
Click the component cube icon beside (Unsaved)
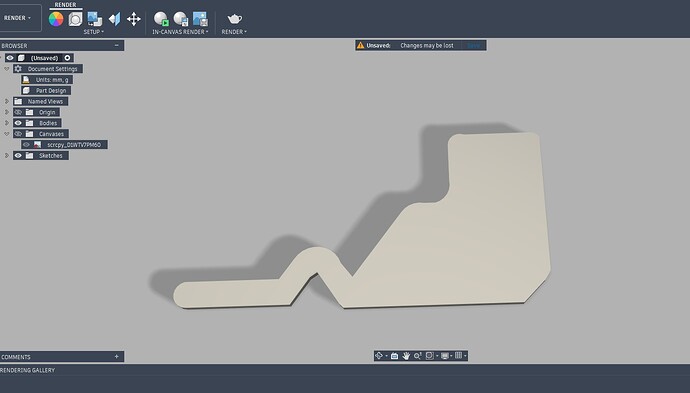pyautogui.click(x=21, y=58)
